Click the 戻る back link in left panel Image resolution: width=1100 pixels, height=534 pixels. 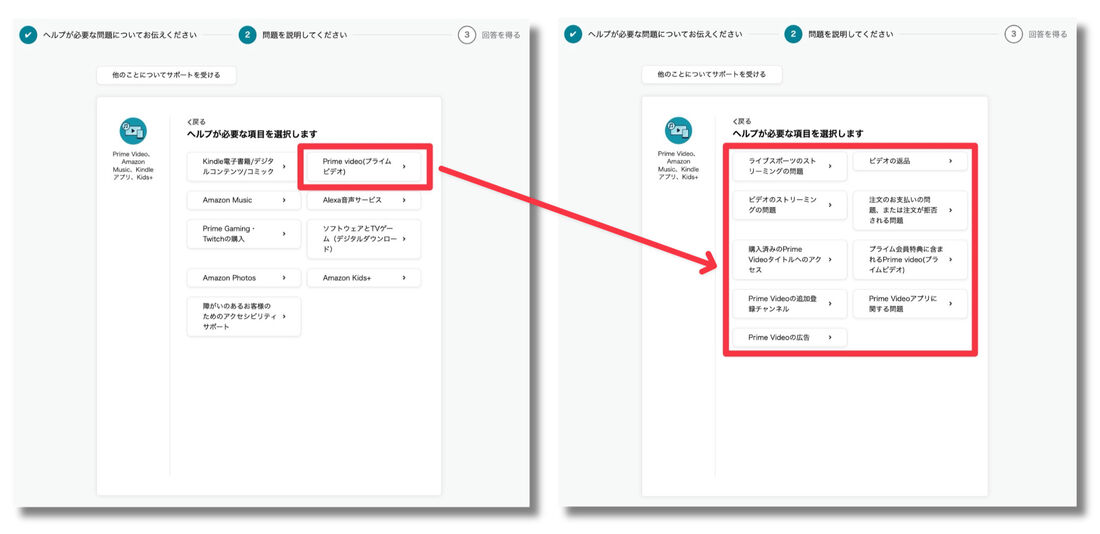tap(196, 121)
